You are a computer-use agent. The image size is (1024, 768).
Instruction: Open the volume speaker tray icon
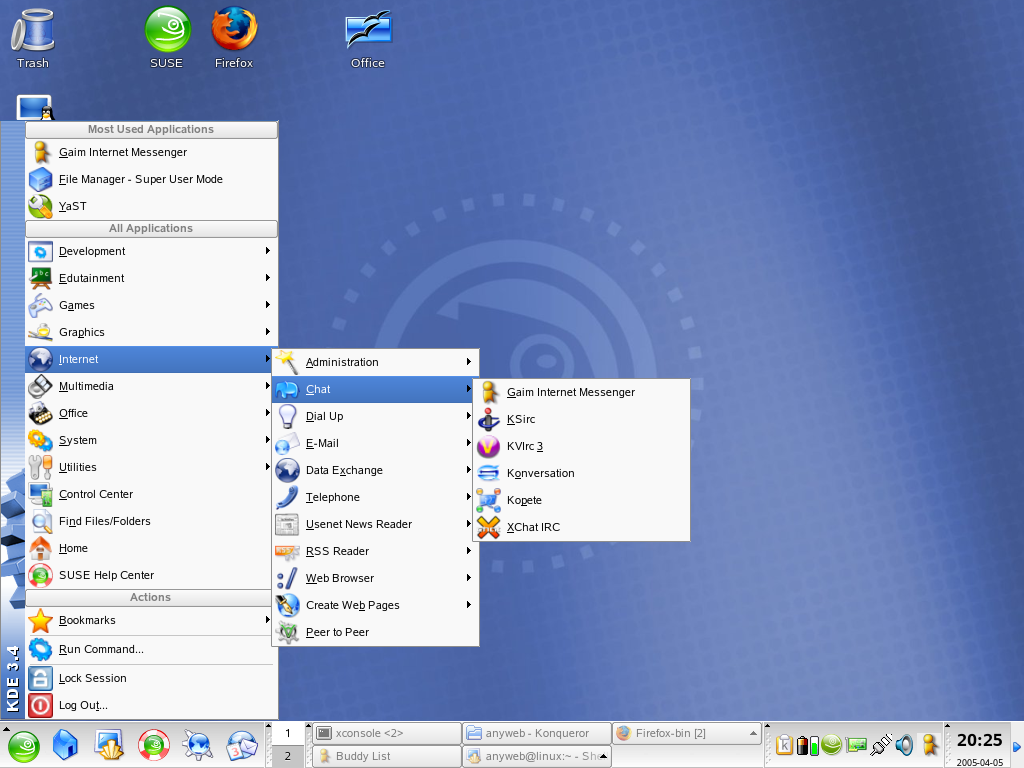tap(904, 744)
